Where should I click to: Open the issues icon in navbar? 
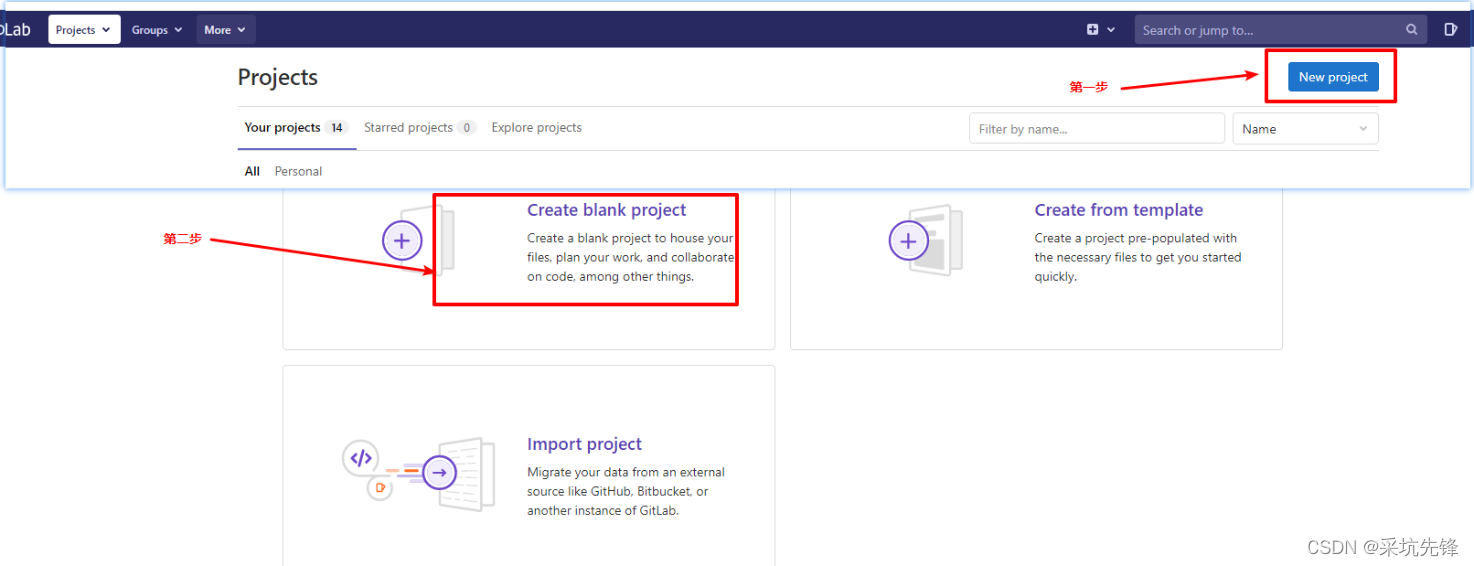(1451, 30)
